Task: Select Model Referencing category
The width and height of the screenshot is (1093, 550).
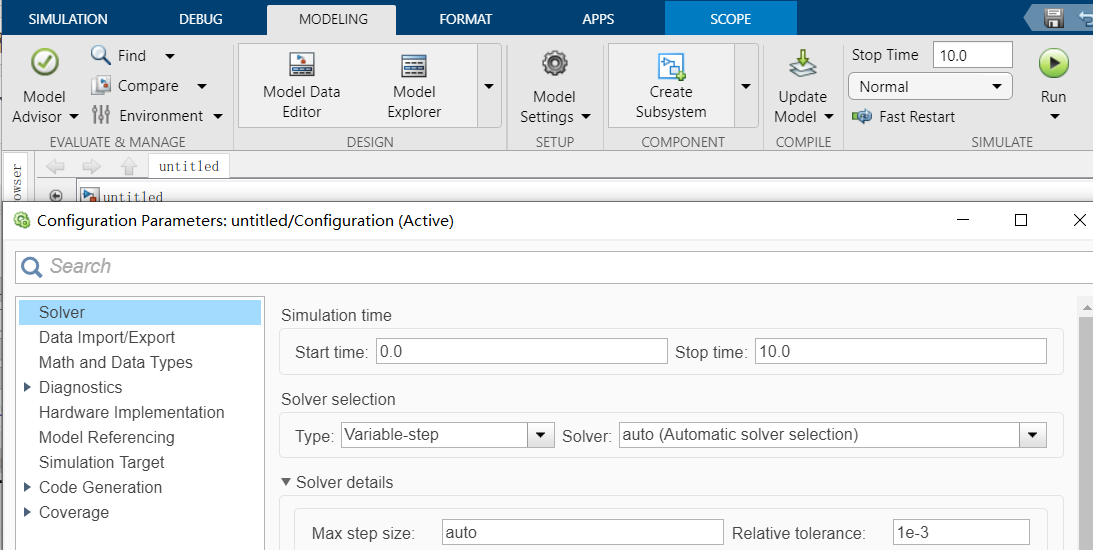Action: (107, 437)
